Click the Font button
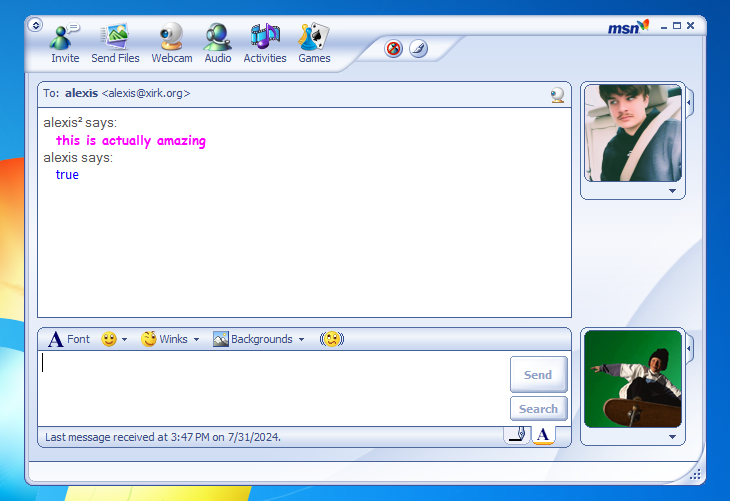This screenshot has width=730, height=501. pyautogui.click(x=69, y=339)
